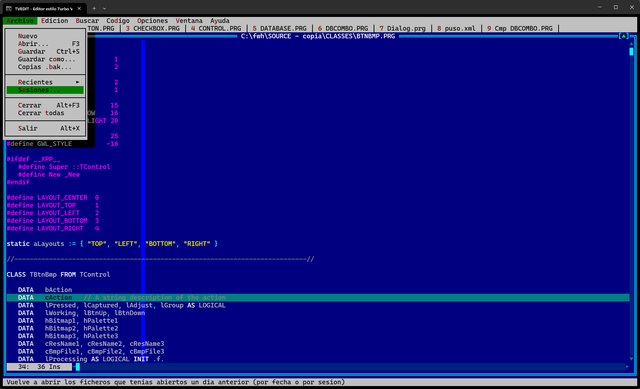
Task: Open the Ayuda menu
Action: tap(220, 20)
